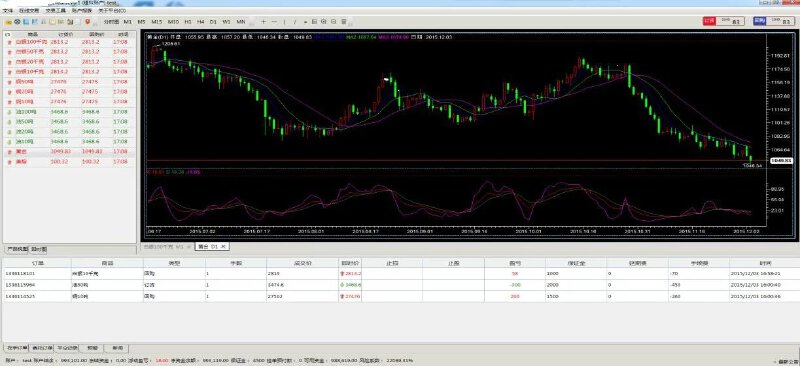
Task: Switch chart timeframe to H4
Action: pyautogui.click(x=201, y=22)
